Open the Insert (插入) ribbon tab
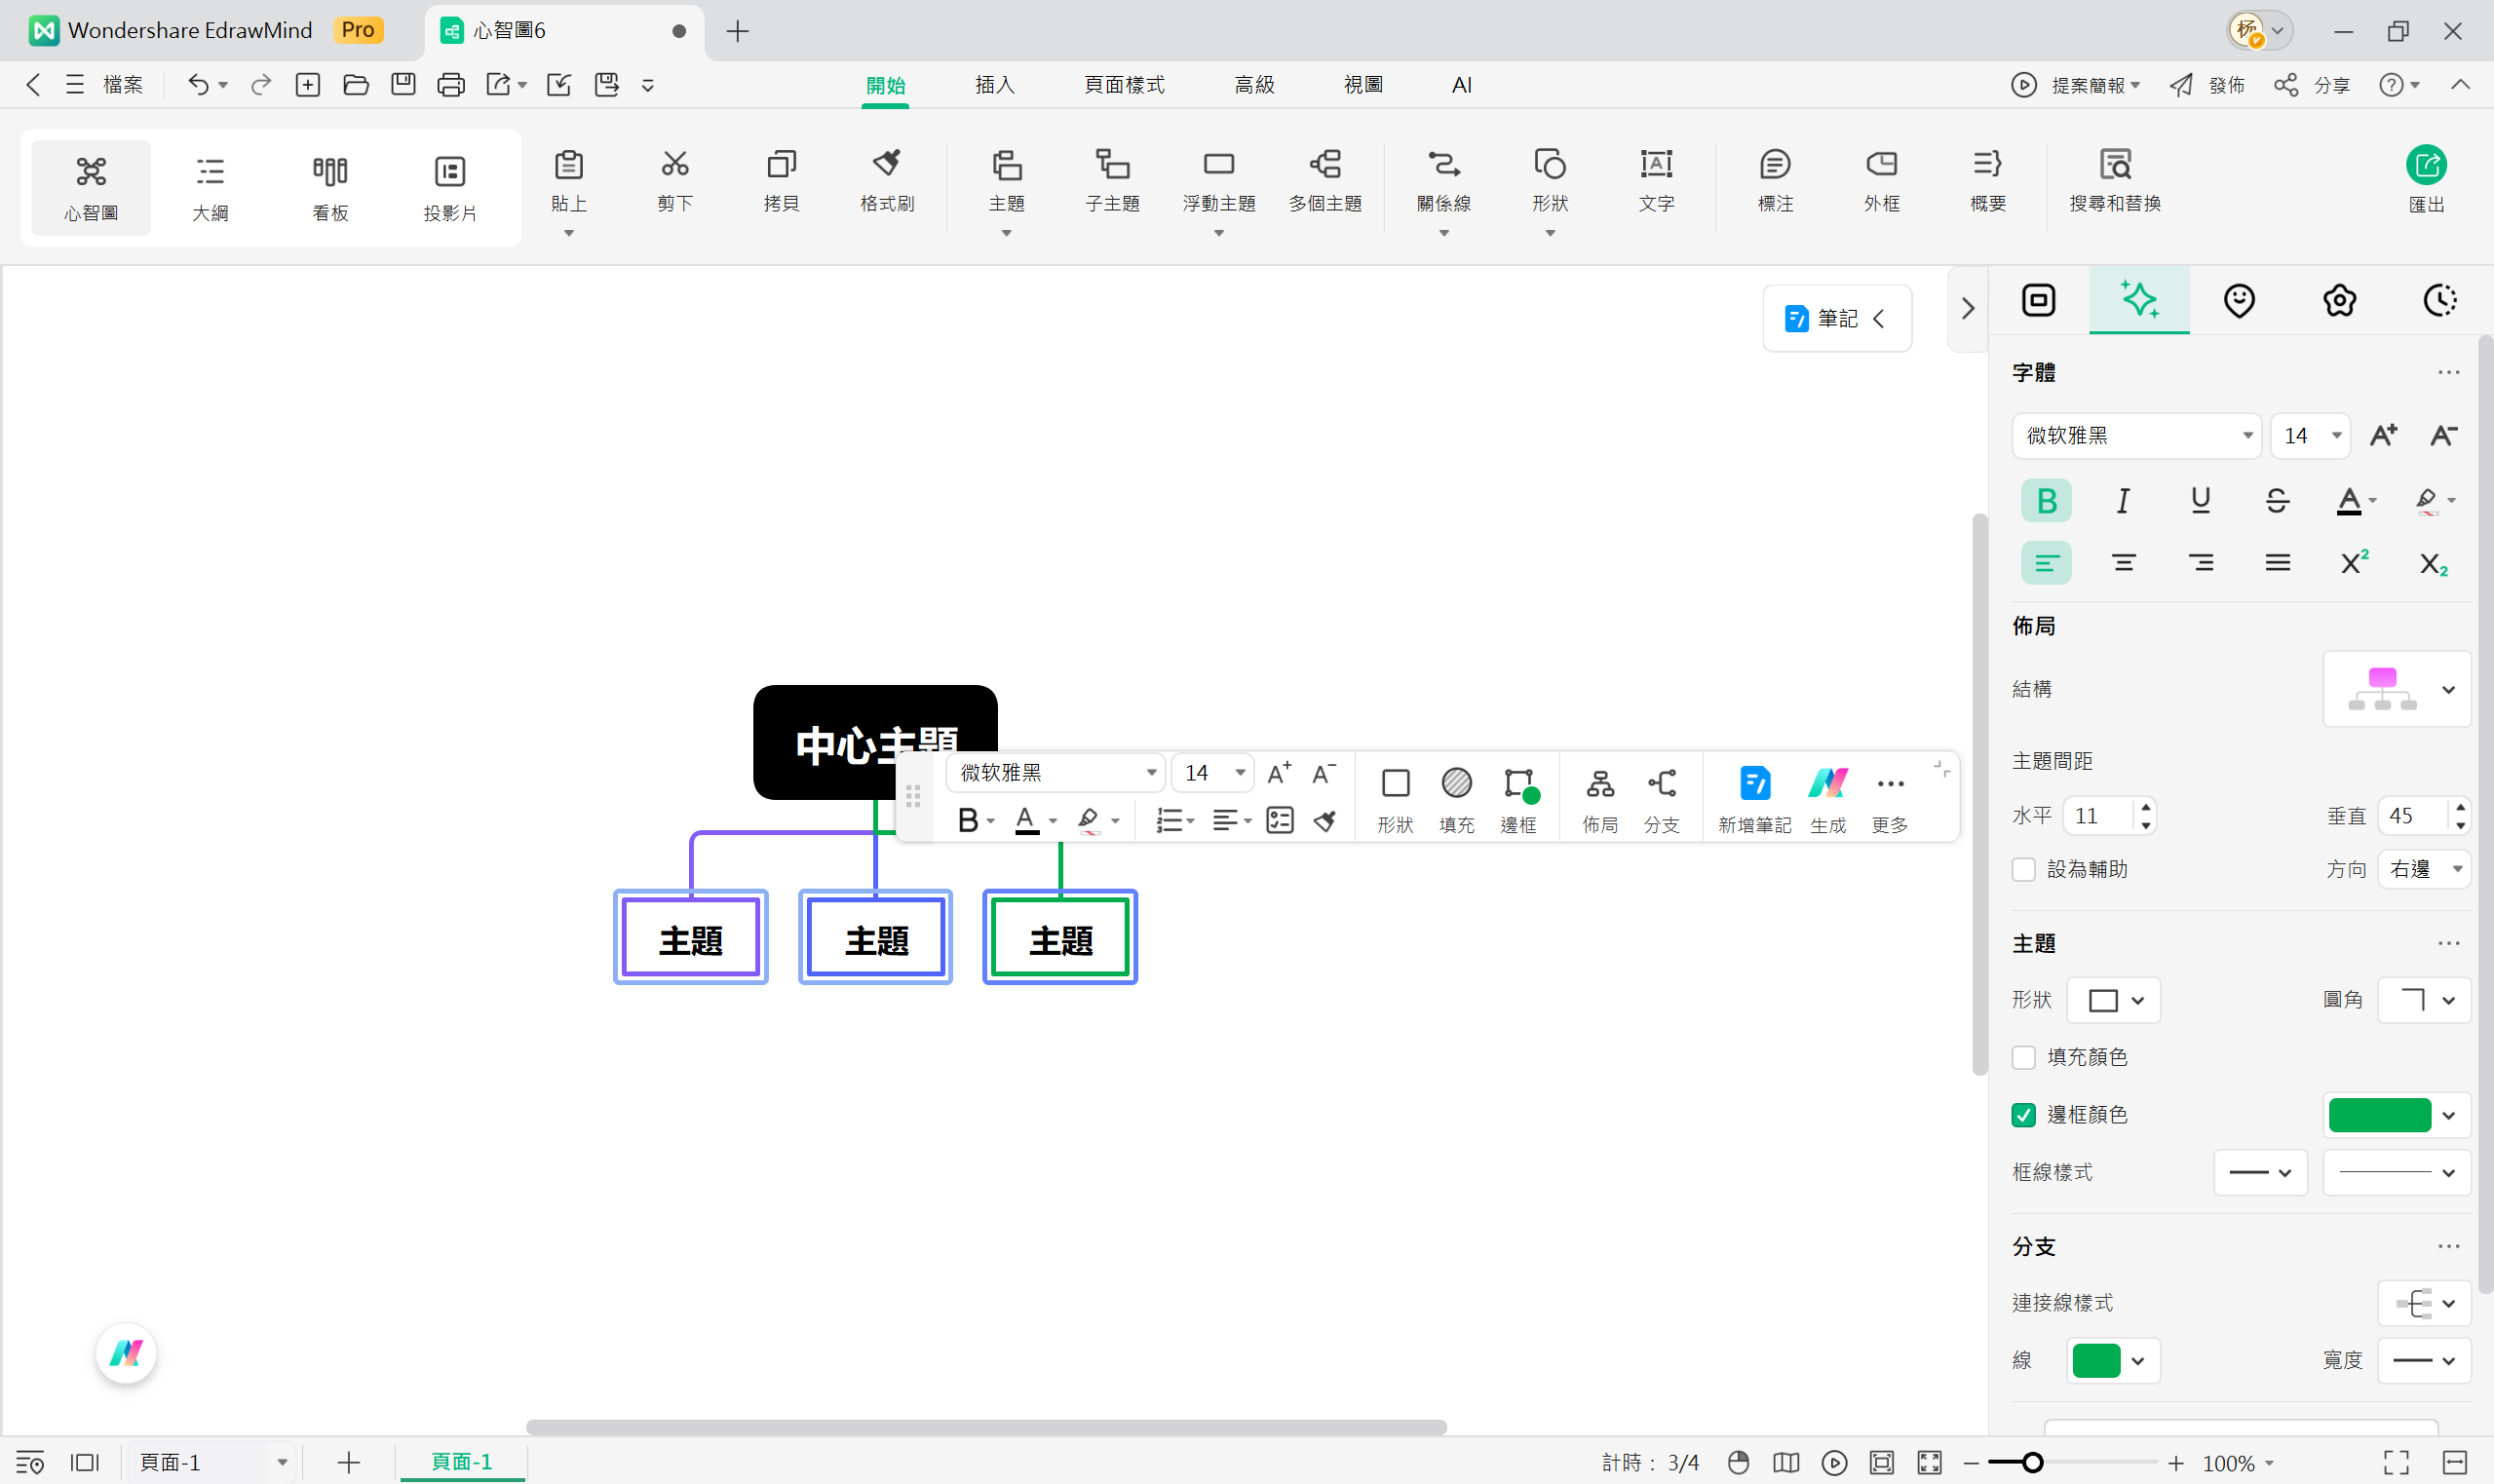 pyautogui.click(x=994, y=85)
